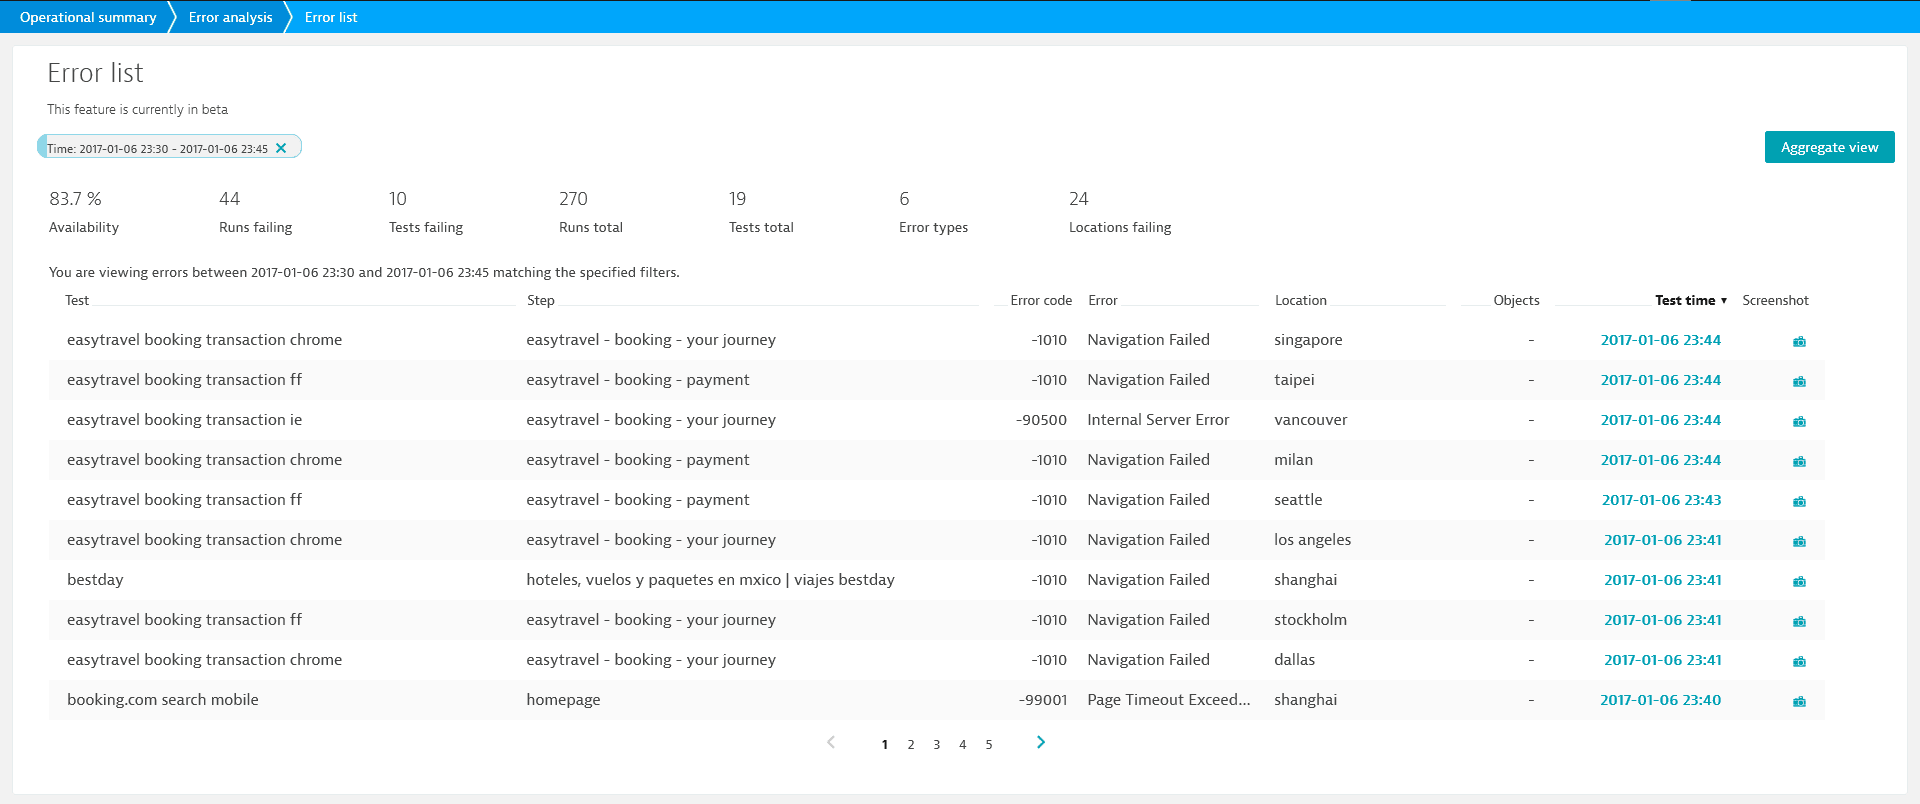Viewport: 1920px width, 804px height.
Task: Click 'Page Timeout Exceed...' error cell
Action: 1169,700
